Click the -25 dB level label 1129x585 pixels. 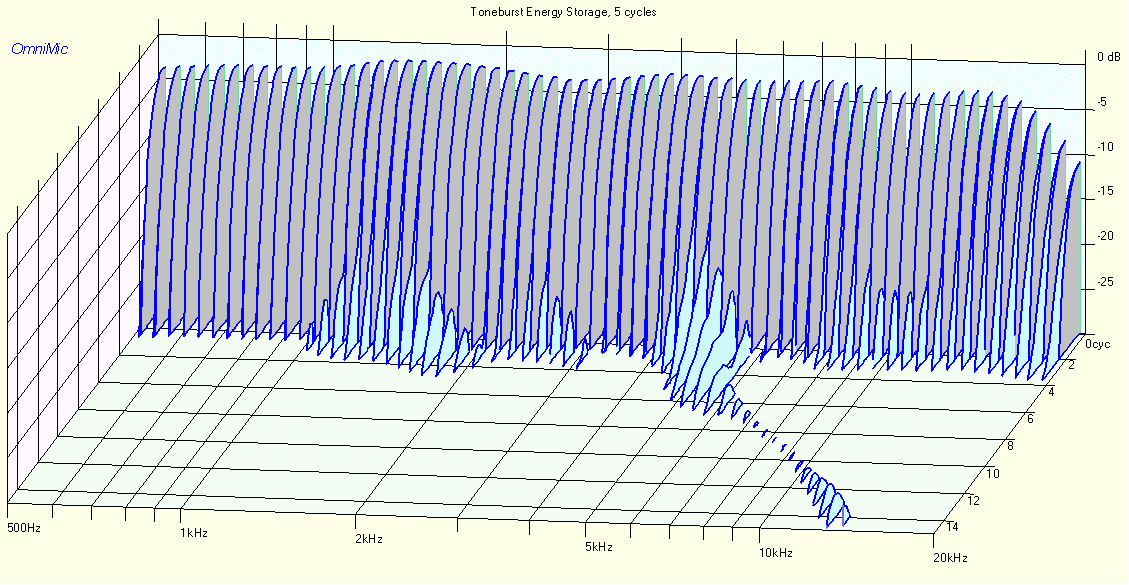coord(1105,281)
